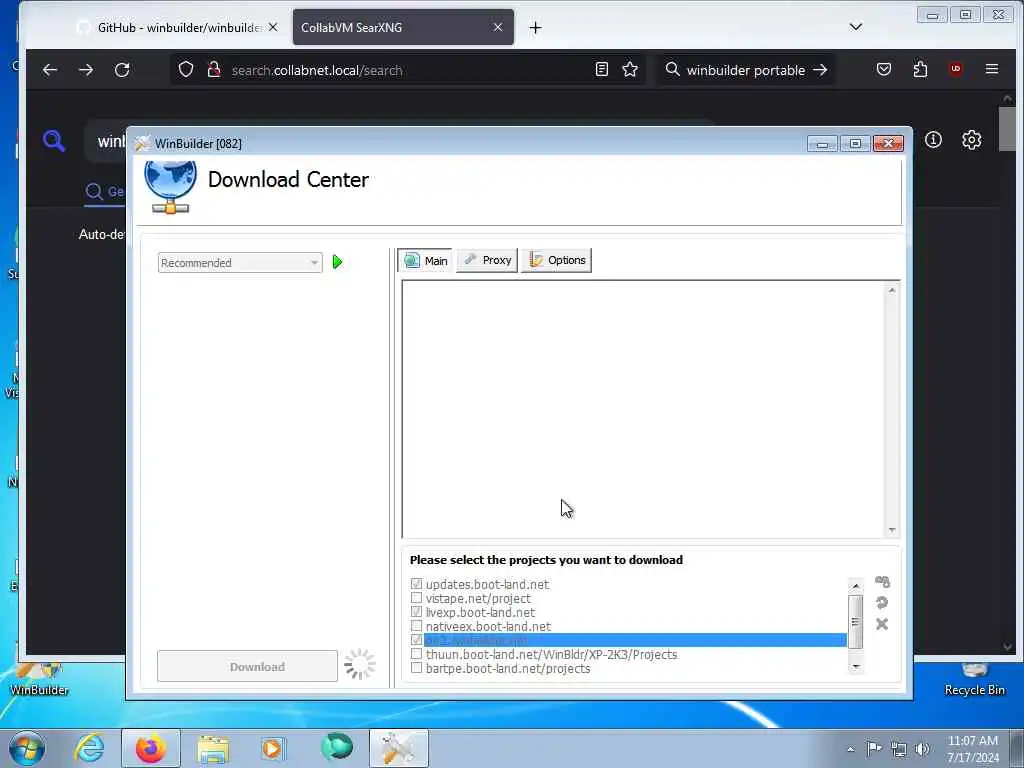This screenshot has width=1024, height=768.
Task: Open Recycle Bin on desktop
Action: [x=974, y=679]
